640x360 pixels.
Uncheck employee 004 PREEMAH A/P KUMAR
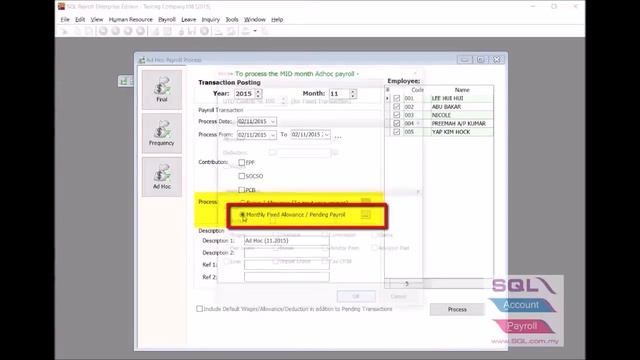396,123
